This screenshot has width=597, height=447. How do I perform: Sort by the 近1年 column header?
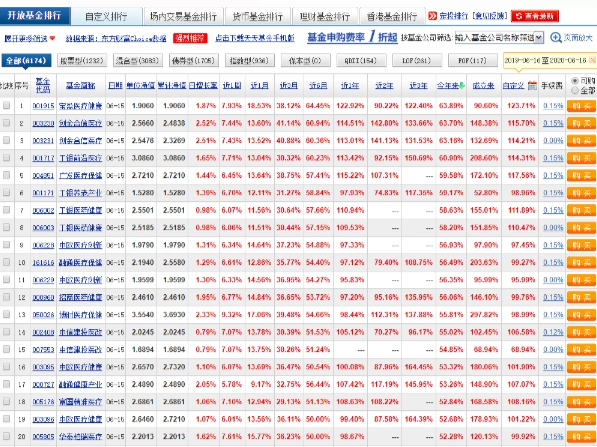350,86
